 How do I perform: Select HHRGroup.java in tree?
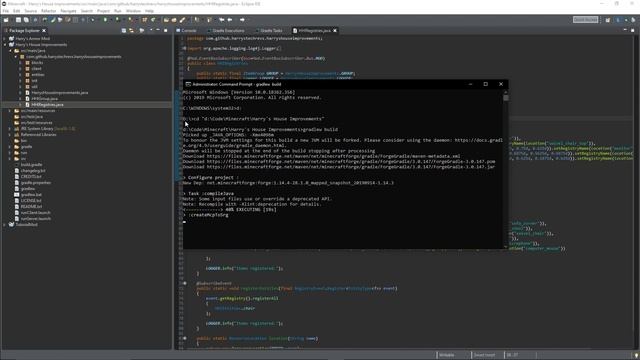tap(44, 99)
